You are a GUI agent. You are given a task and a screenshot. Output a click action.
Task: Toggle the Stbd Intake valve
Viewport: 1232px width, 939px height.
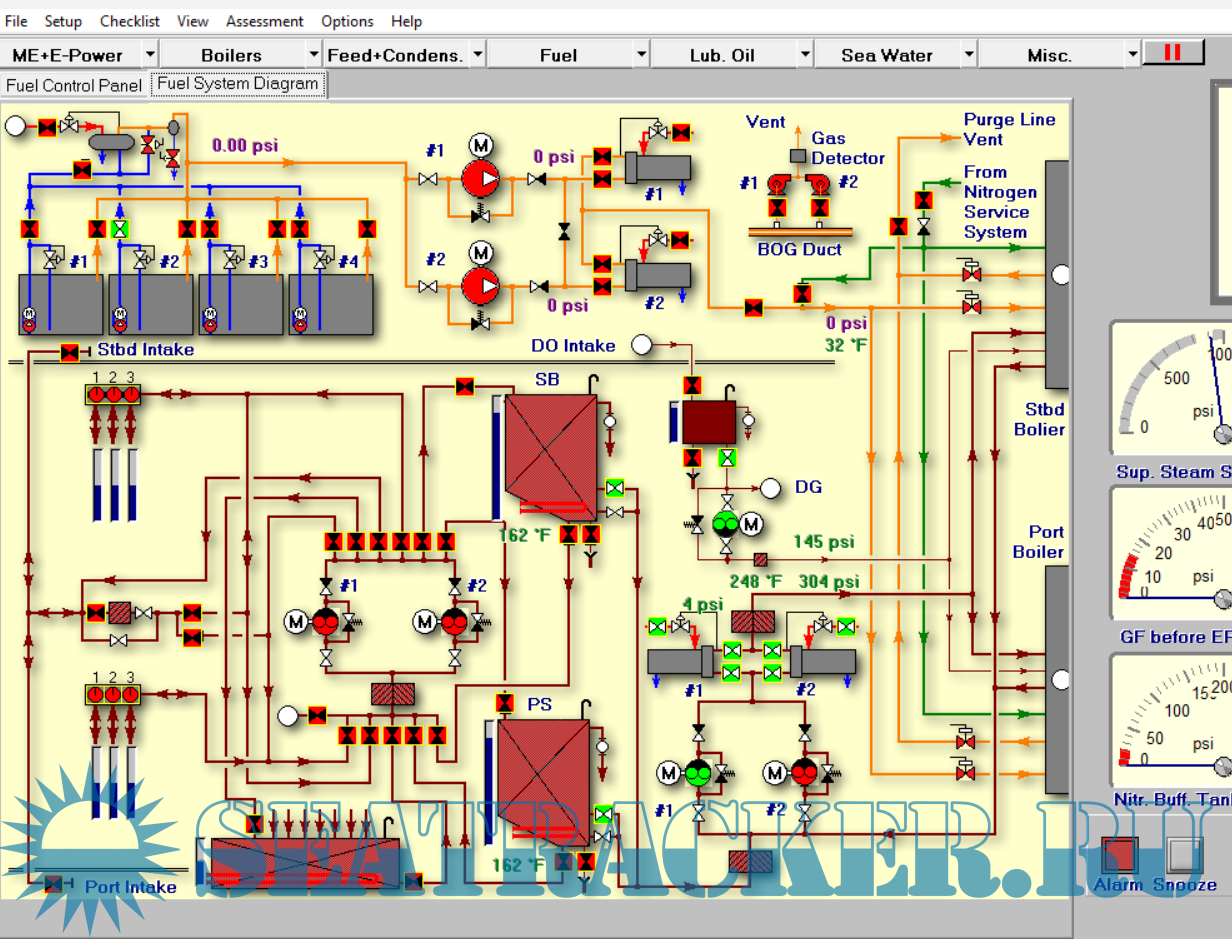coord(69,352)
